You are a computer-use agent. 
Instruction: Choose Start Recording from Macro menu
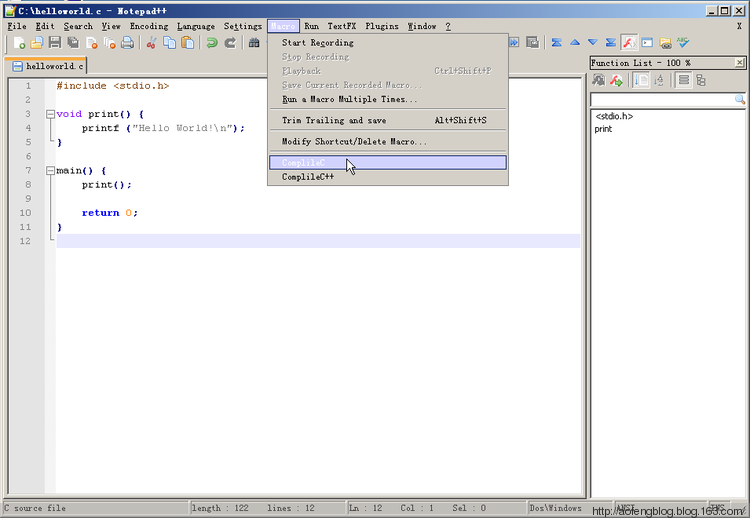point(388,43)
